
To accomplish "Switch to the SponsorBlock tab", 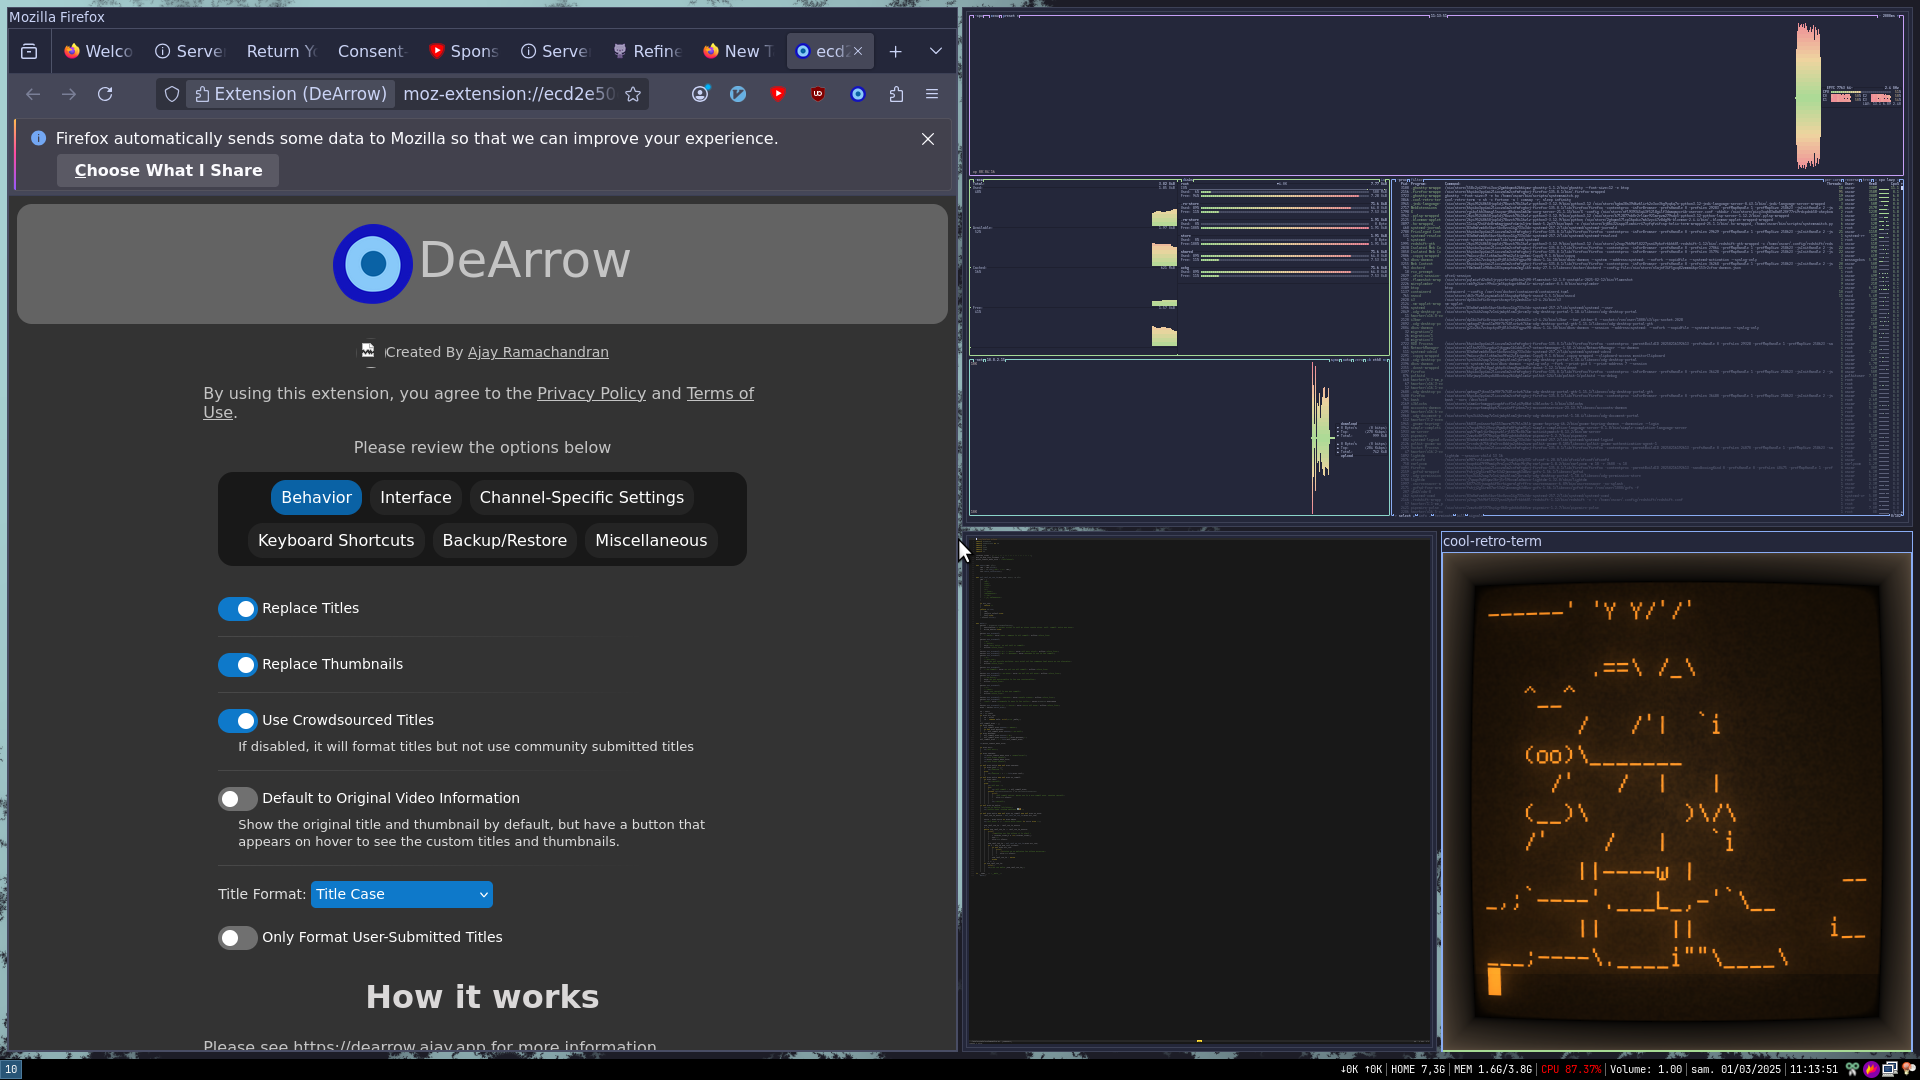I will (464, 51).
